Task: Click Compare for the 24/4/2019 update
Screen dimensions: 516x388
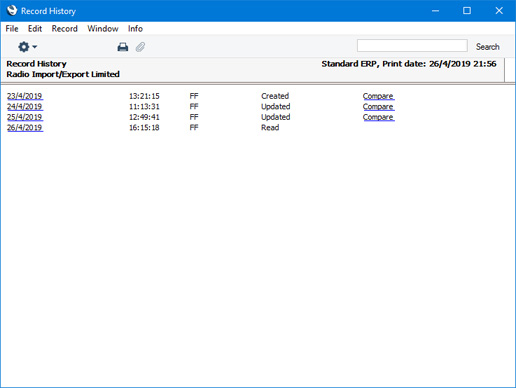Action: pos(378,107)
